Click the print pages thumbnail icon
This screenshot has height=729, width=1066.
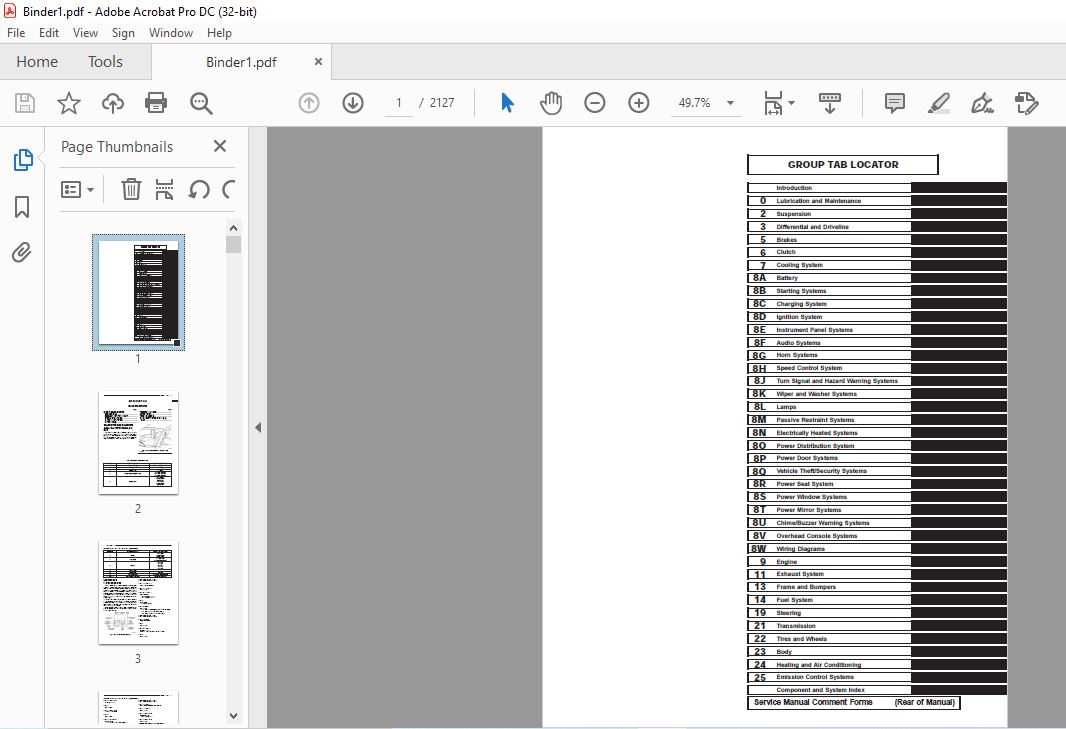point(165,189)
